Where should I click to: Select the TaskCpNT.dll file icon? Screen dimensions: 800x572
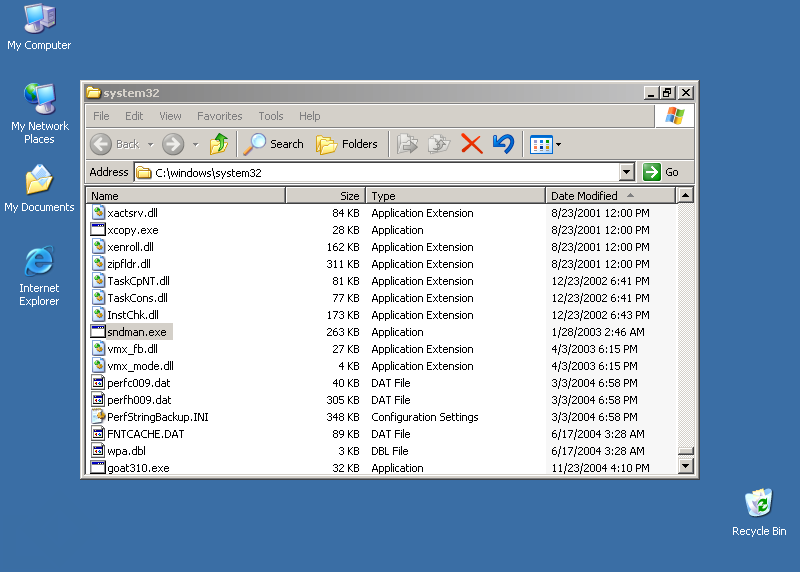coord(98,280)
